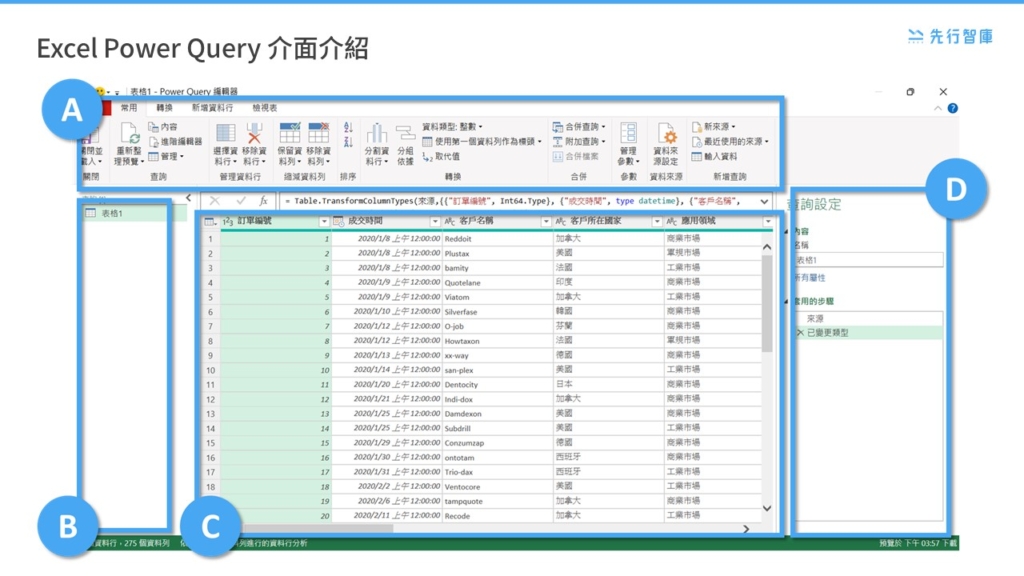Sort ascending with the A-Z icon
Screen dimensions: 1024x576
346,126
